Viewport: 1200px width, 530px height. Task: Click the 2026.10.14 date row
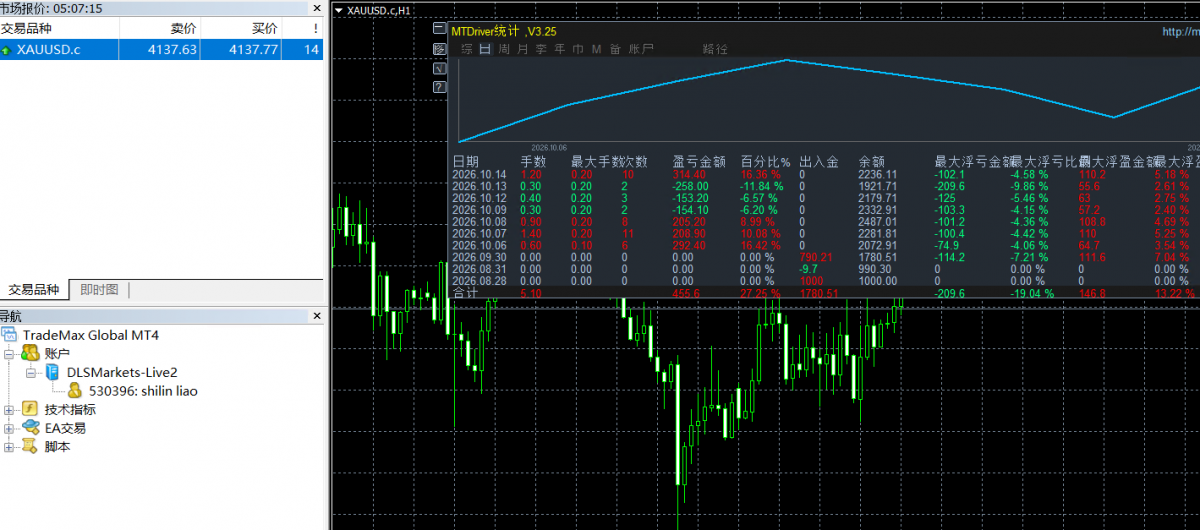pyautogui.click(x=478, y=174)
